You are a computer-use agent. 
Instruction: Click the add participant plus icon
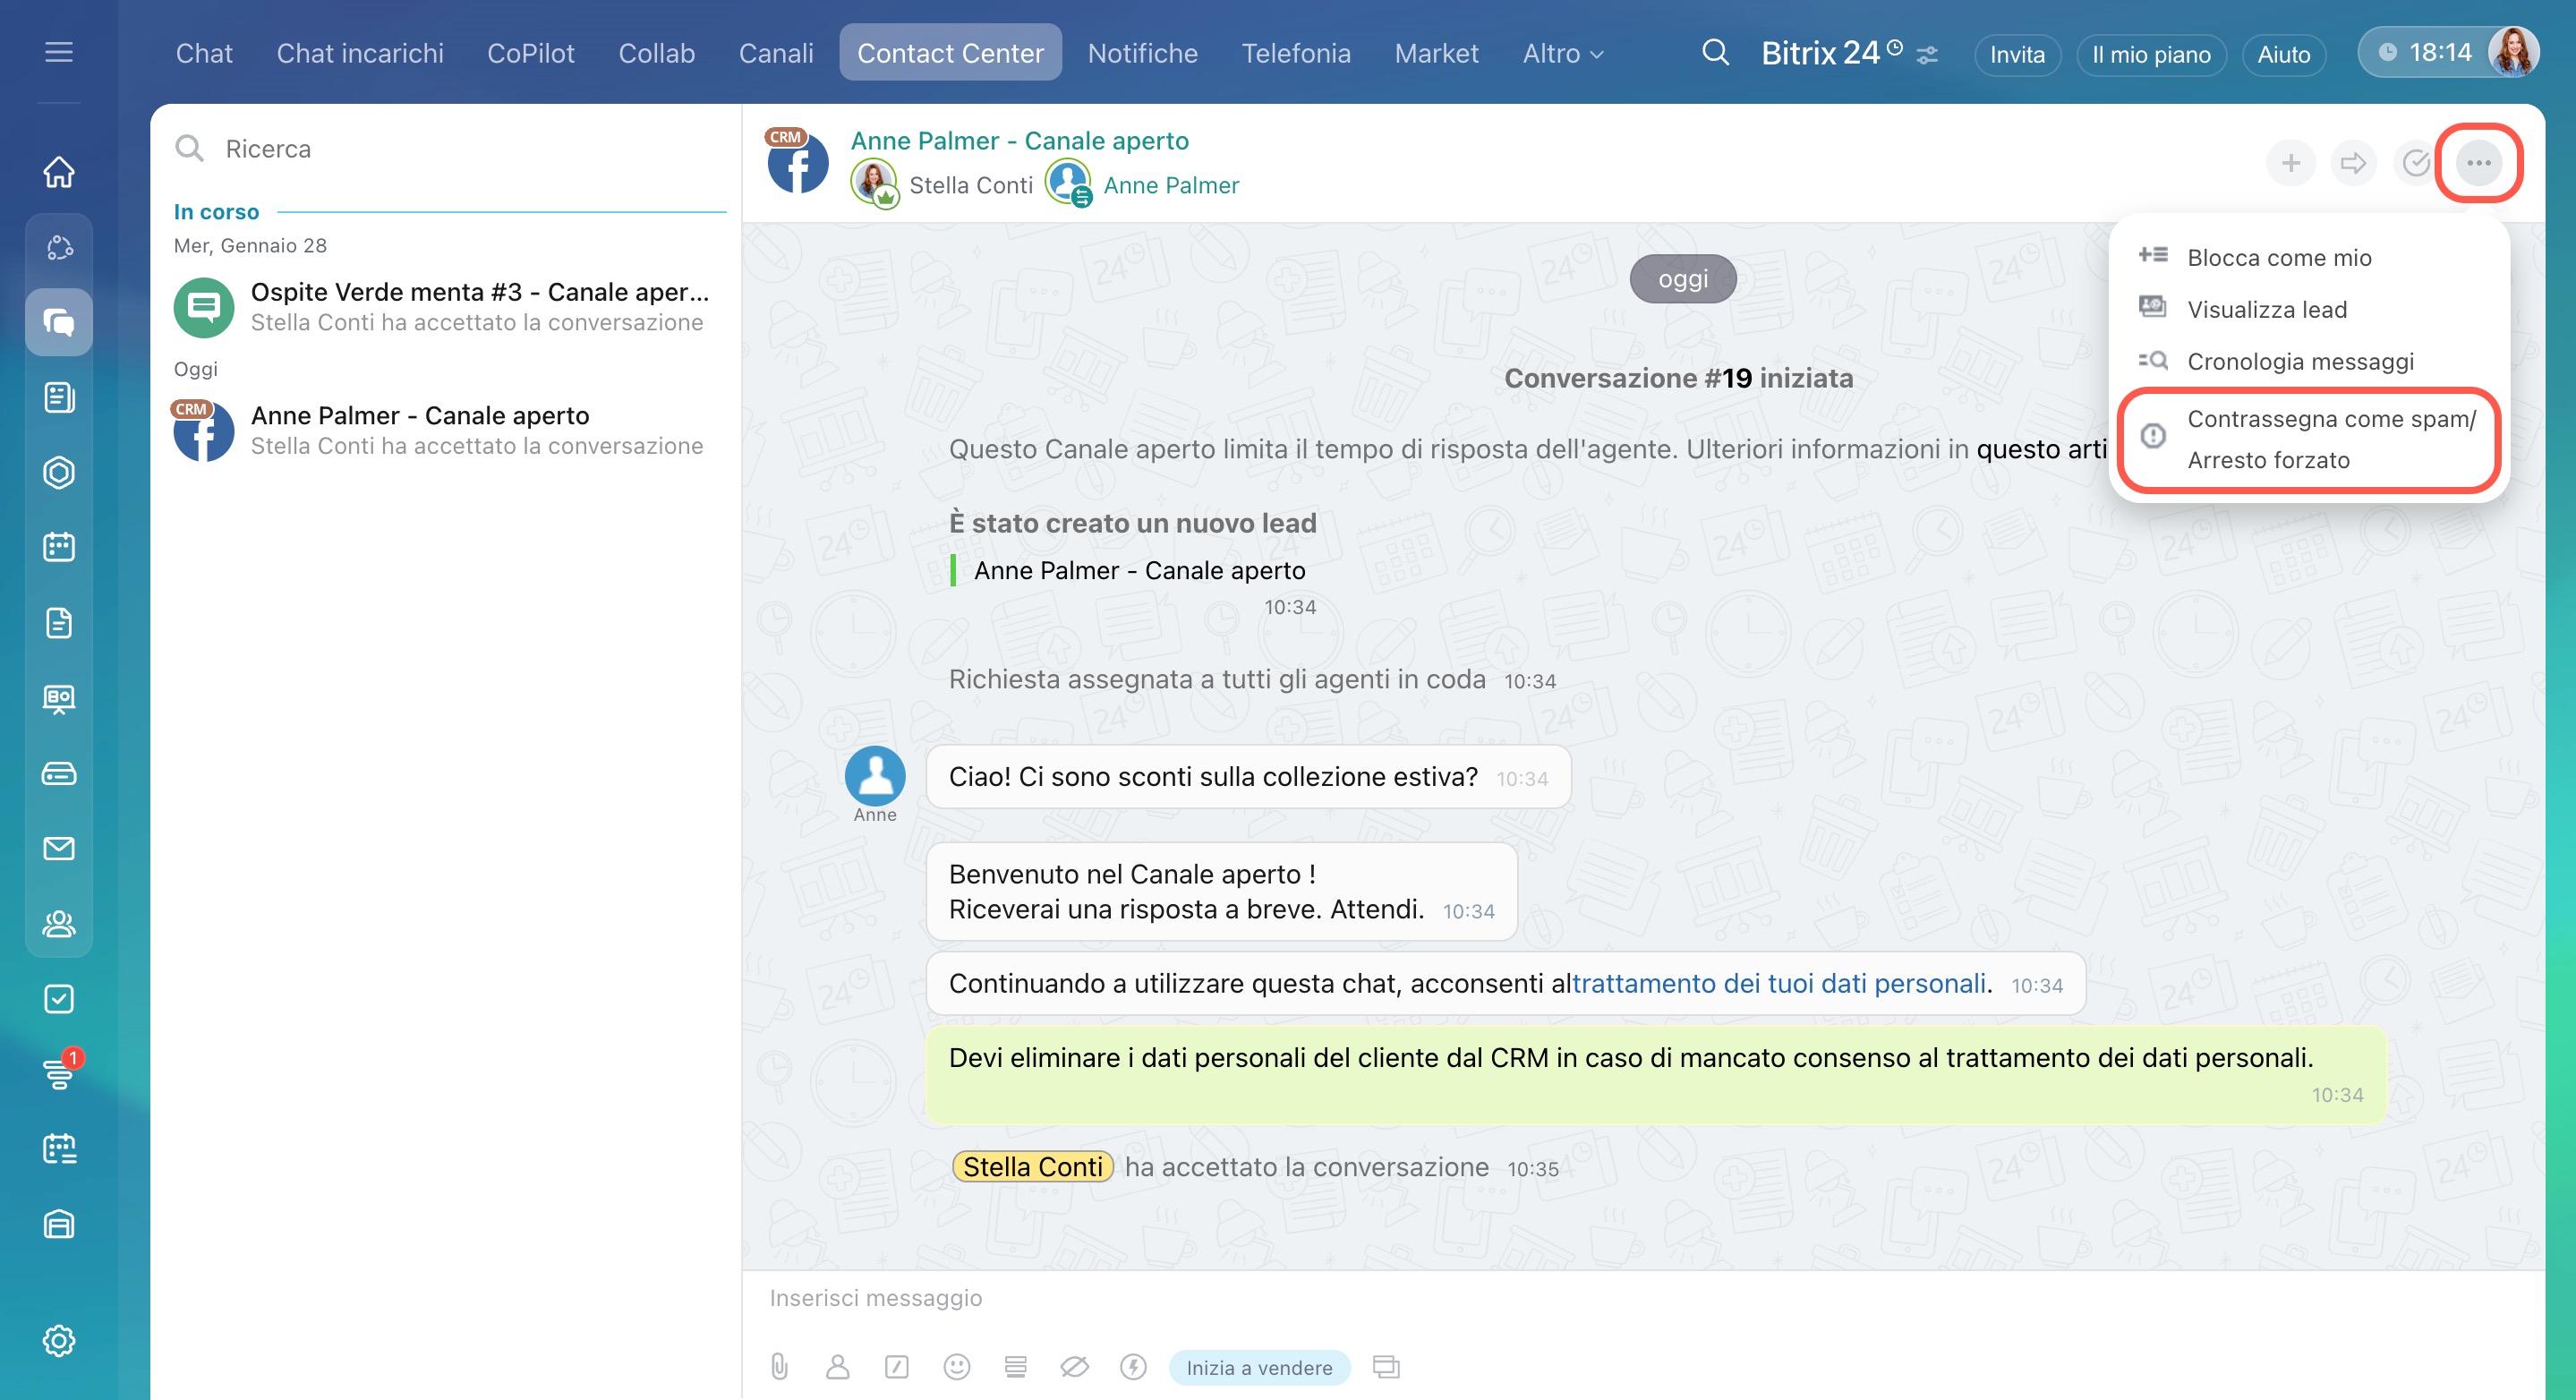[x=2290, y=163]
